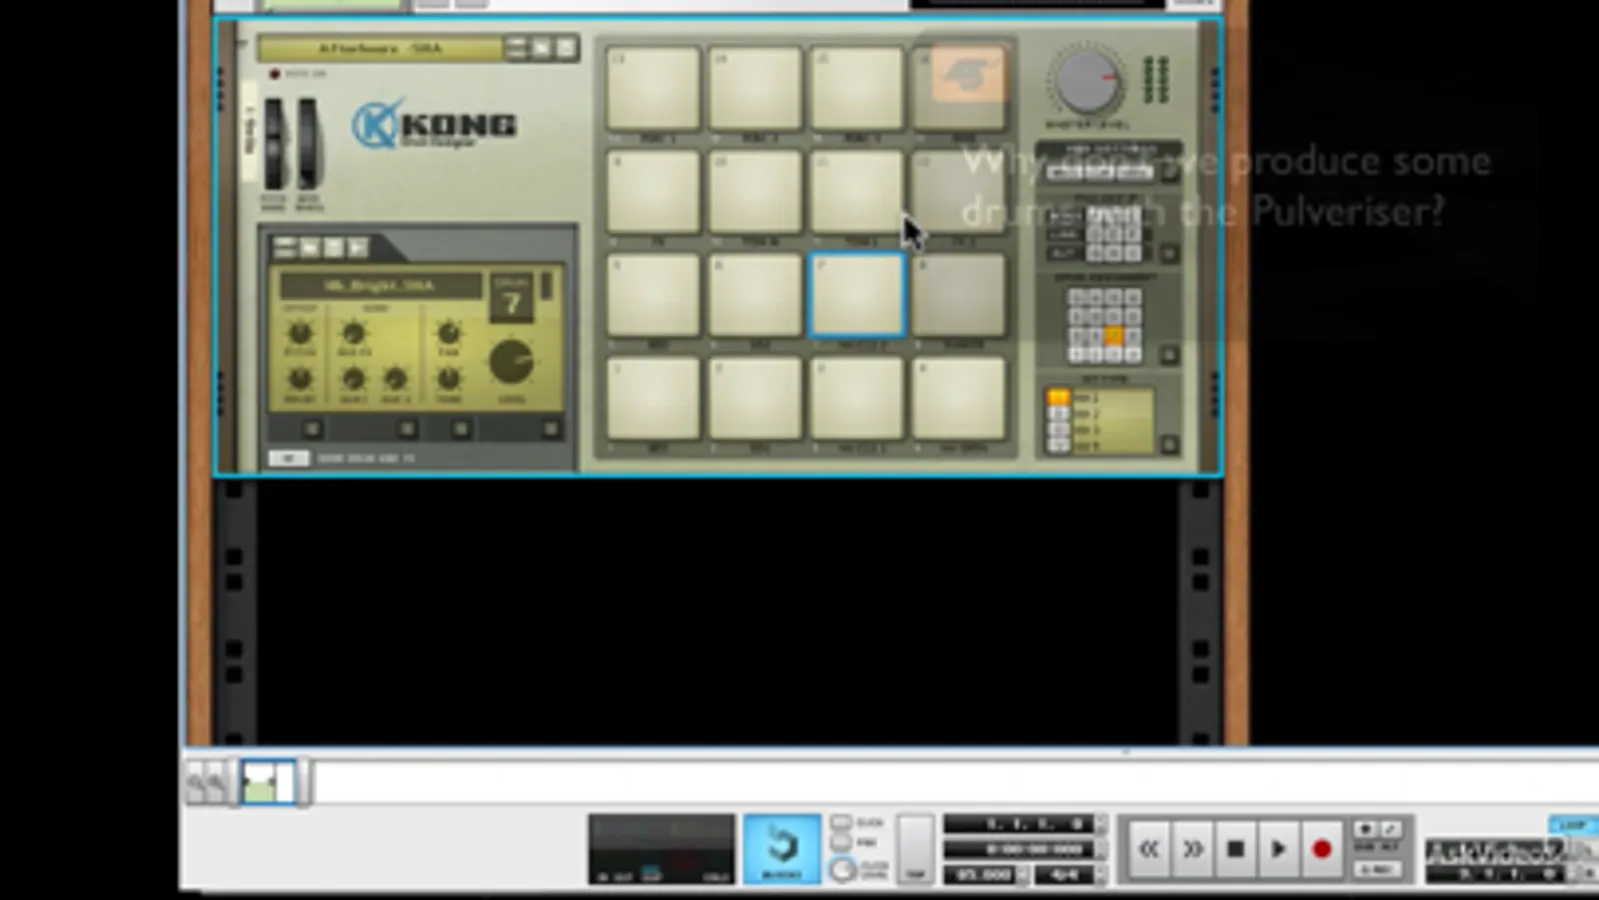1599x900 pixels.
Task: Trigger Kong pad 3 in the bottom row
Action: click(x=857, y=399)
